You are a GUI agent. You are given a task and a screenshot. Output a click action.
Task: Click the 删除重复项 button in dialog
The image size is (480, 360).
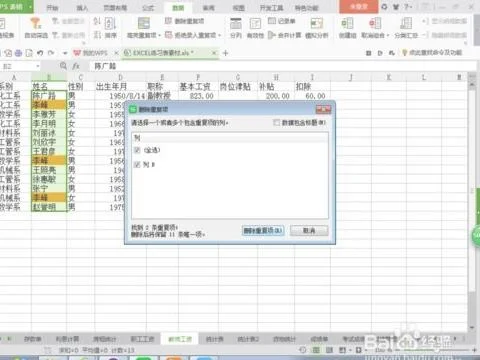263,231
